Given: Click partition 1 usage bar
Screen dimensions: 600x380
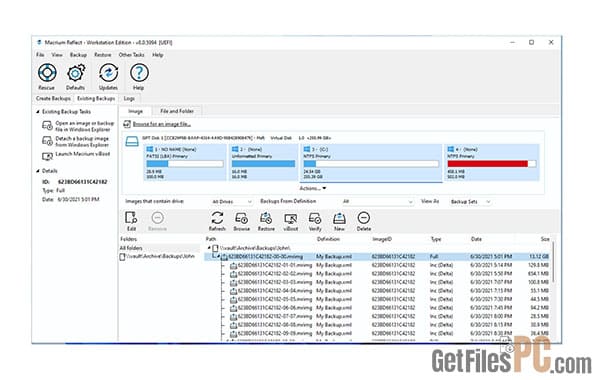Looking at the screenshot, I should (x=185, y=164).
